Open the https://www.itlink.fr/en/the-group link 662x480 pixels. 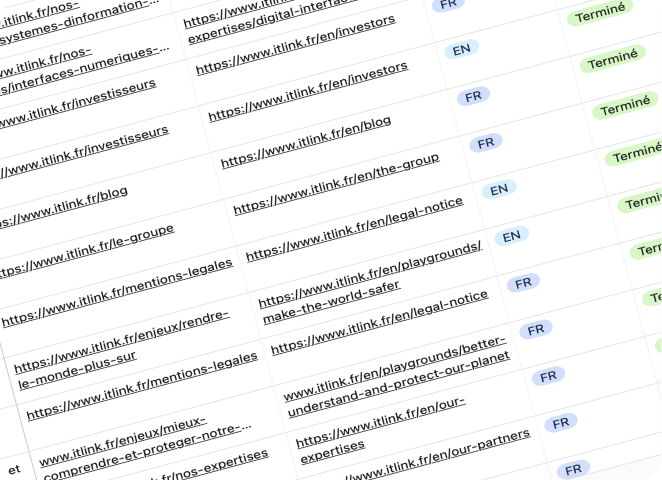[x=336, y=184]
